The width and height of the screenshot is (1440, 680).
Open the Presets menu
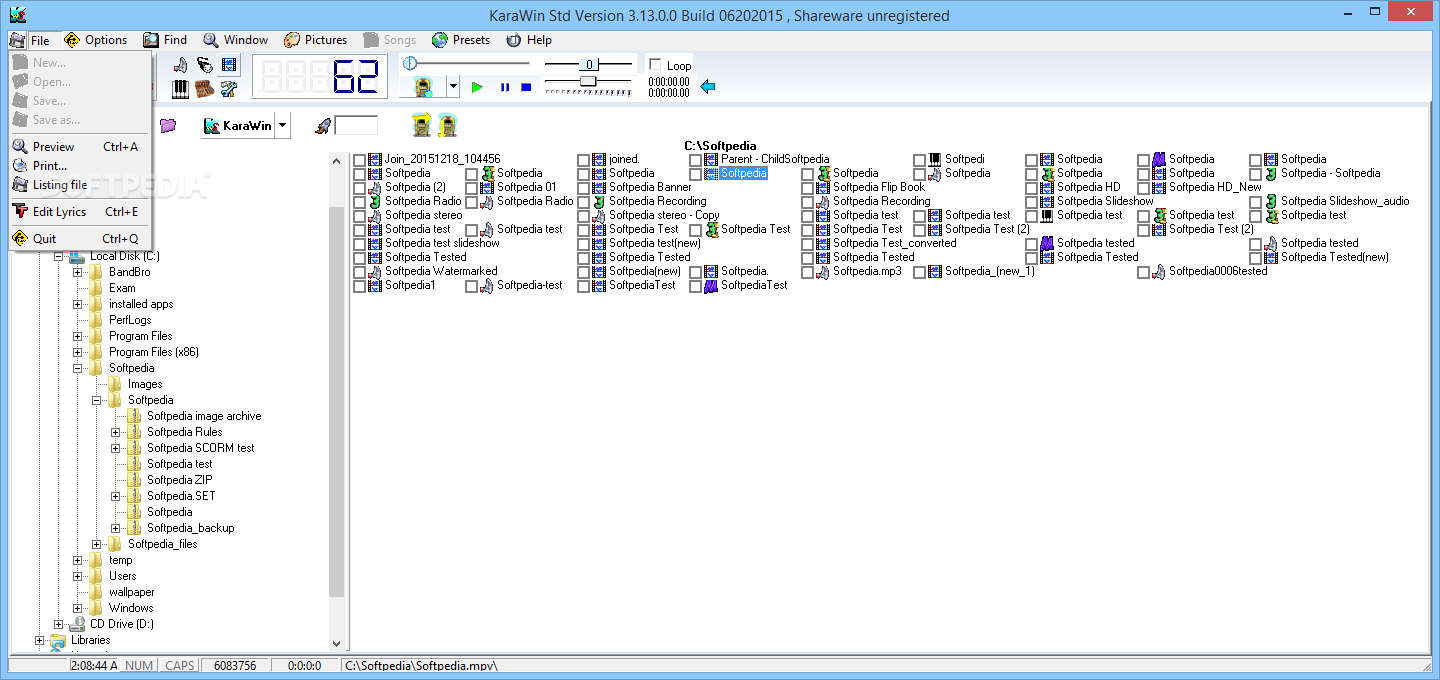(461, 40)
